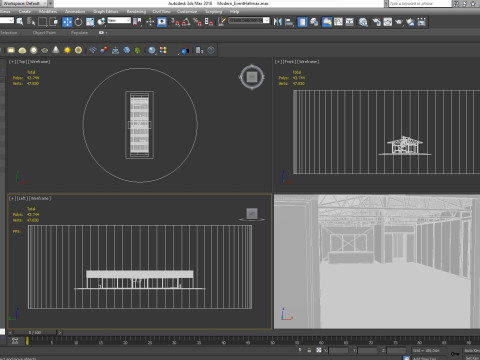
Task: Click the Align tool icon
Action: pyautogui.click(x=289, y=22)
